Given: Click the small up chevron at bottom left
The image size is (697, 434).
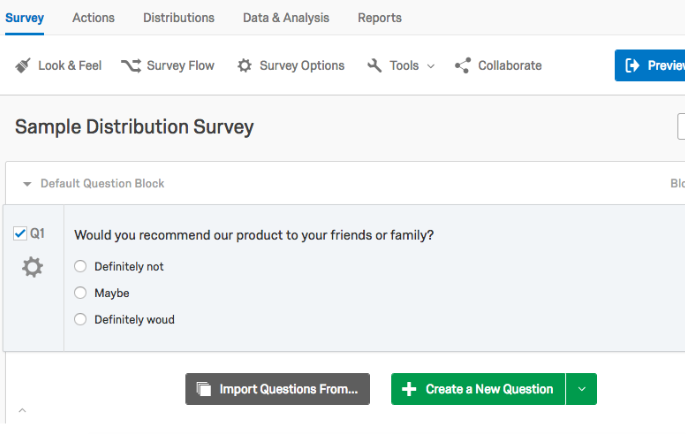Looking at the screenshot, I should [x=22, y=410].
